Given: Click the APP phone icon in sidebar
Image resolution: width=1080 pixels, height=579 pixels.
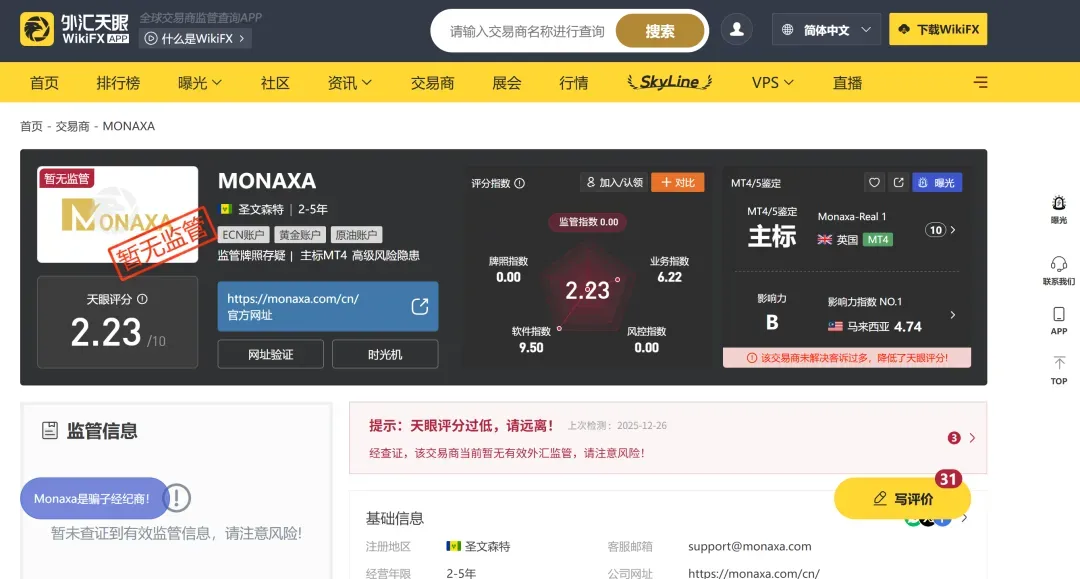Looking at the screenshot, I should (1059, 321).
